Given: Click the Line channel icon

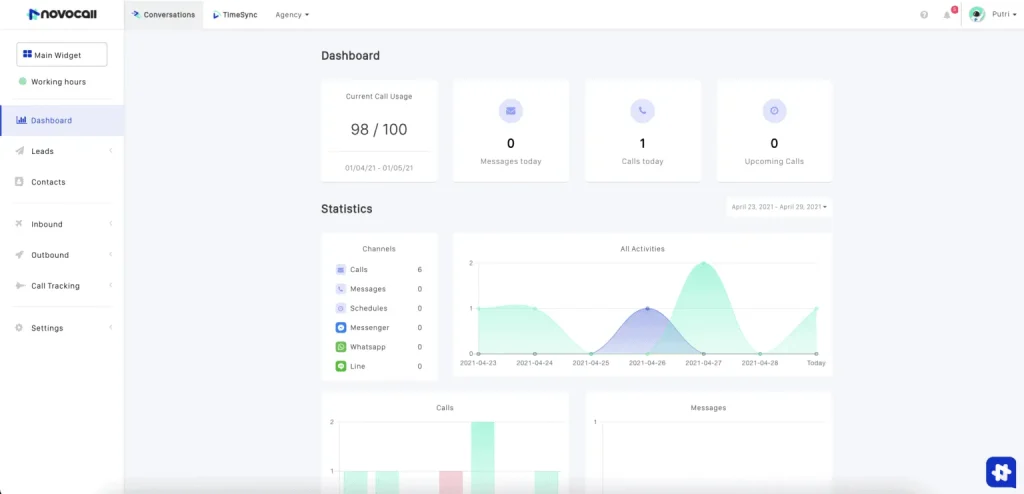Looking at the screenshot, I should pos(341,367).
